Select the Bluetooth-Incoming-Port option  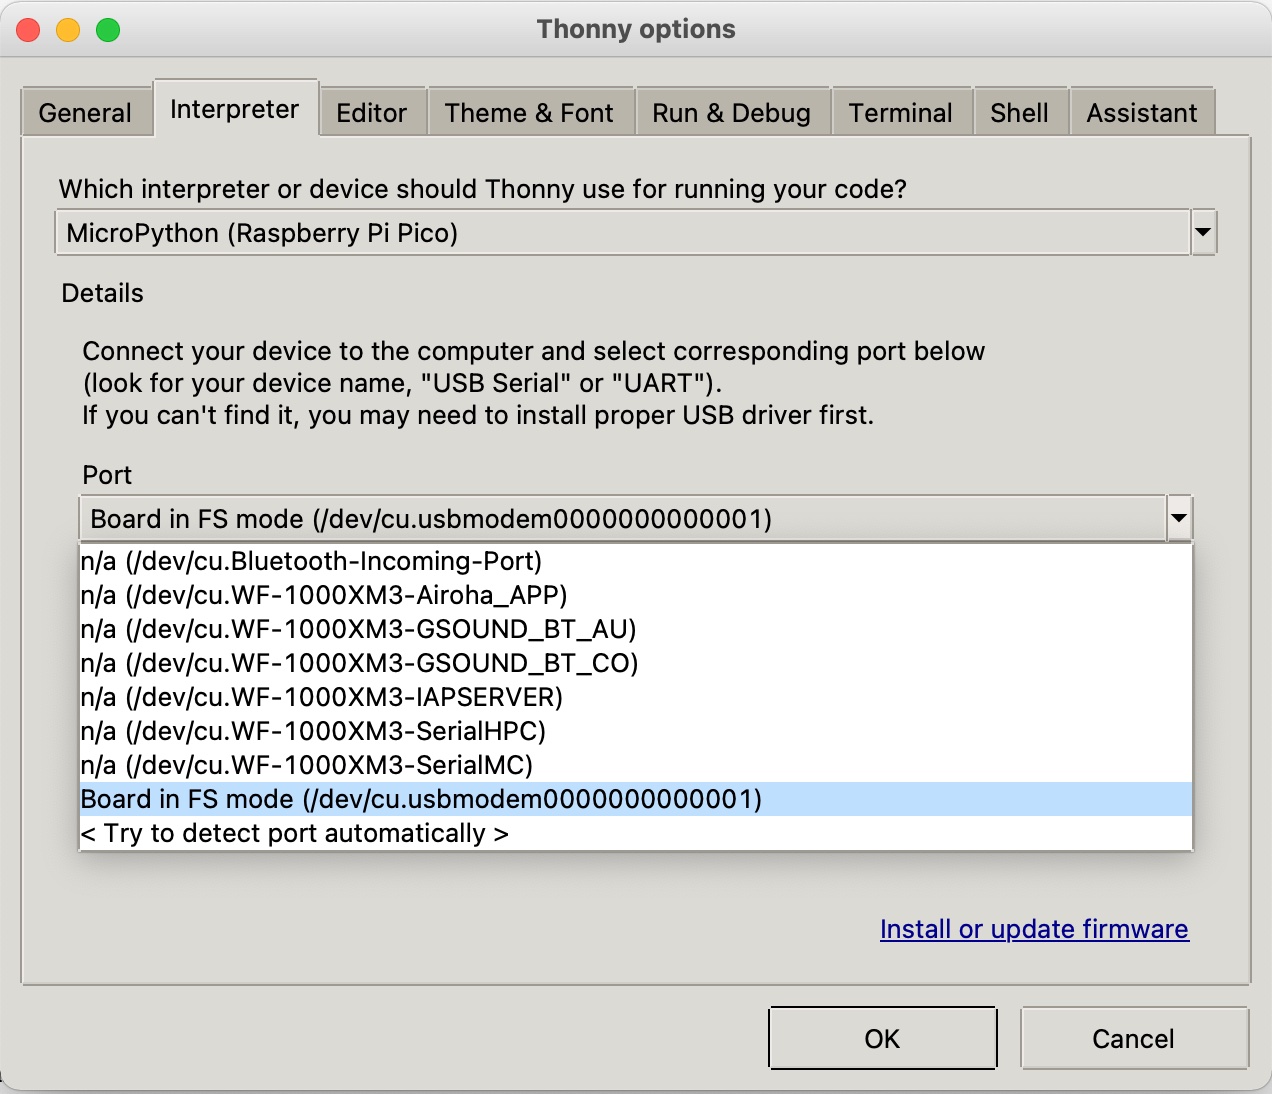tap(636, 561)
